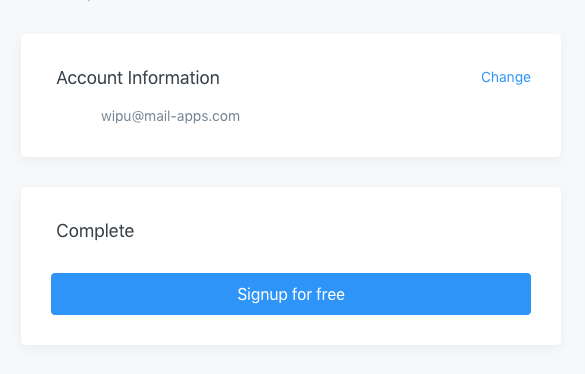
Task: Edit account details via Change
Action: (506, 77)
